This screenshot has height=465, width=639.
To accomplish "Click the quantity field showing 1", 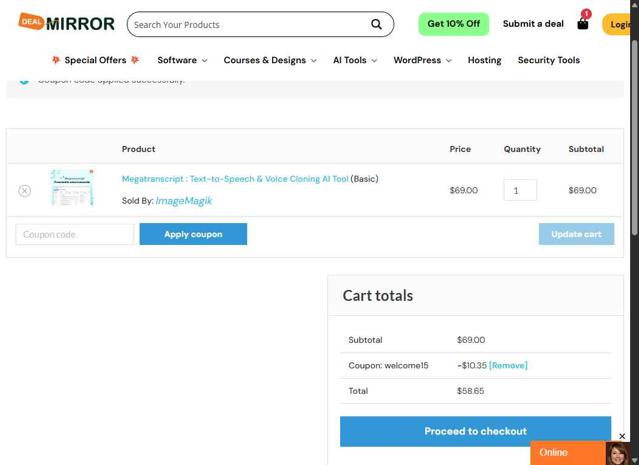I will coord(520,190).
